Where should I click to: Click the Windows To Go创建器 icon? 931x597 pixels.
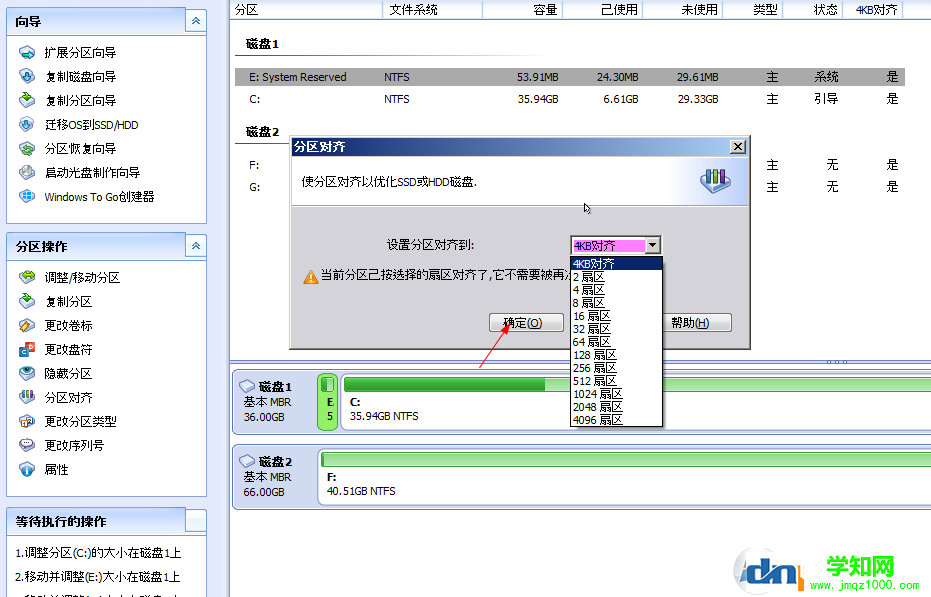coord(27,196)
